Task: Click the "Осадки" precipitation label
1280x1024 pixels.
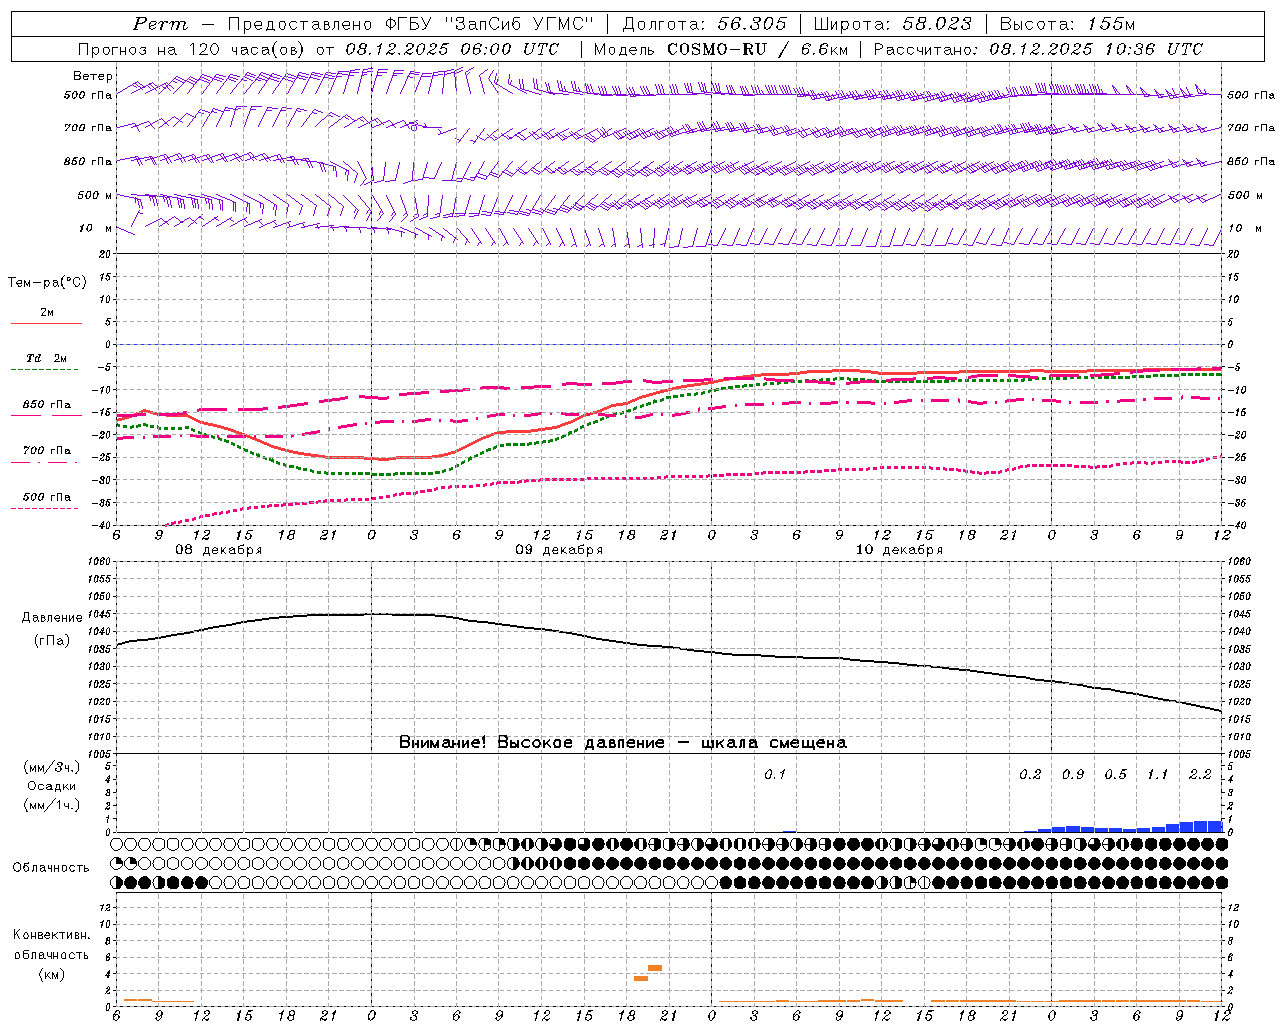Action: coord(52,786)
